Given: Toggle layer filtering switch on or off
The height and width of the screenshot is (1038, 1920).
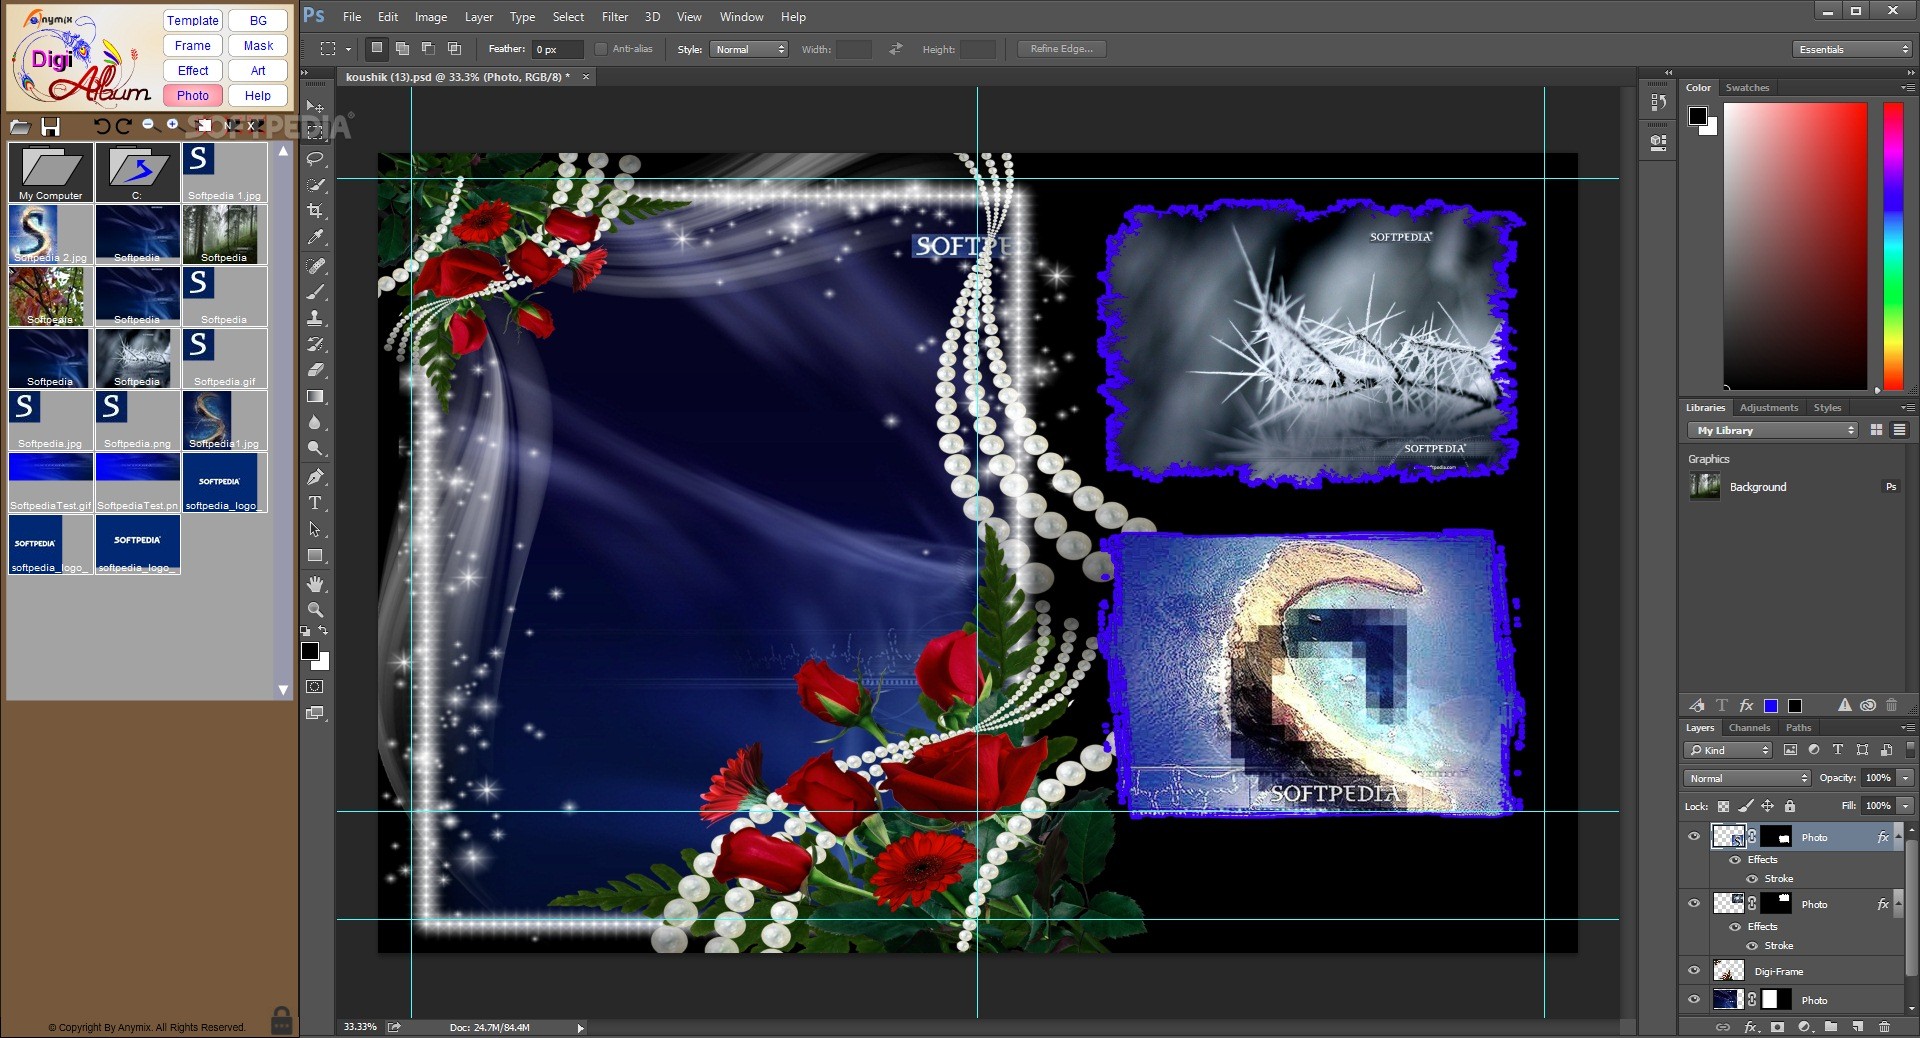Looking at the screenshot, I should click(1910, 749).
